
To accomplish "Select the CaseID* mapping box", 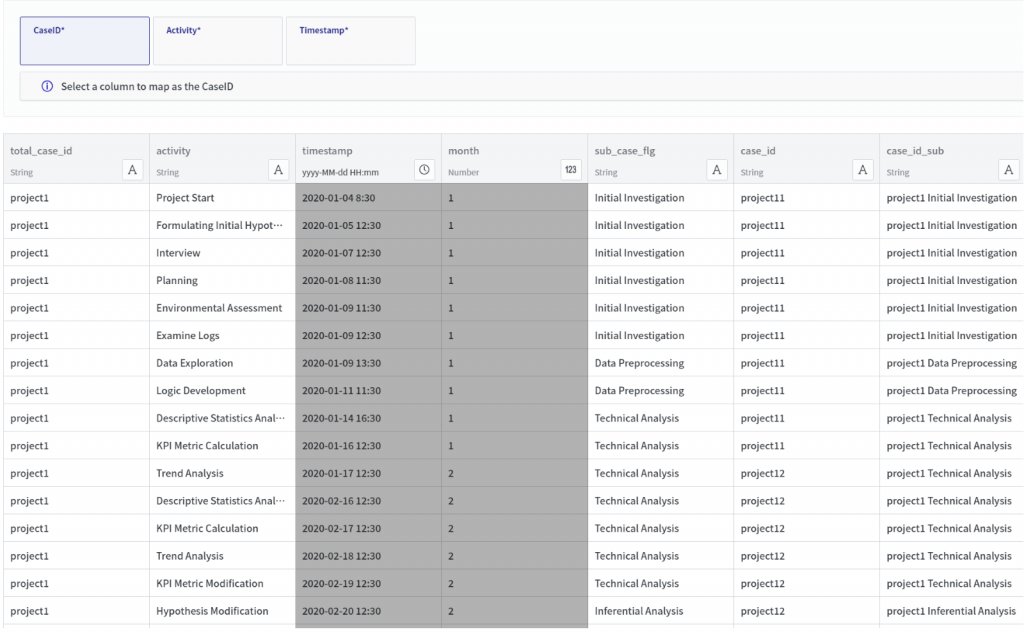I will click(x=85, y=41).
